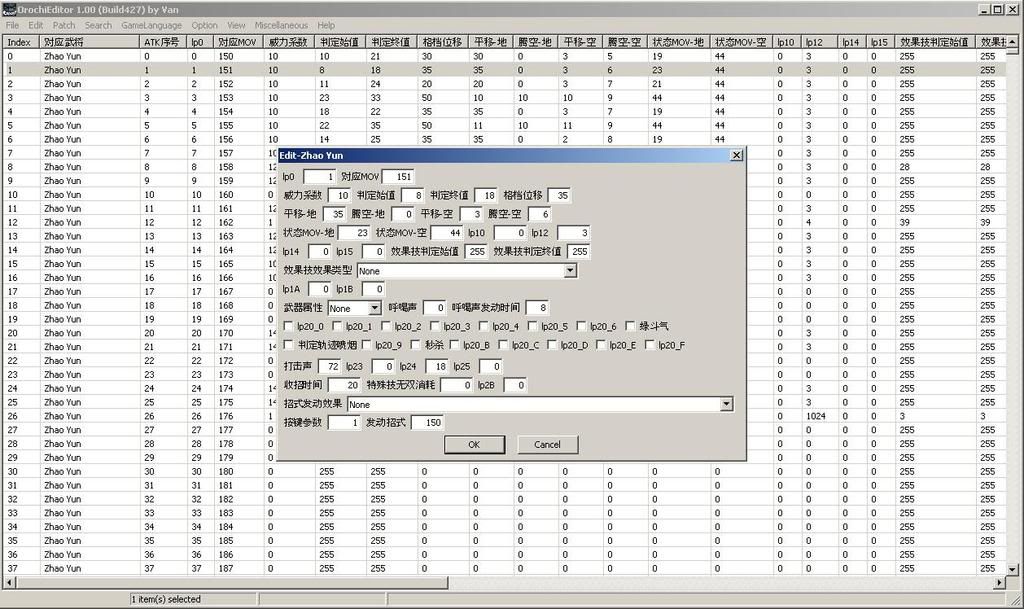Enable the lp20_0 checkbox
1024x609 pixels.
coord(289,326)
